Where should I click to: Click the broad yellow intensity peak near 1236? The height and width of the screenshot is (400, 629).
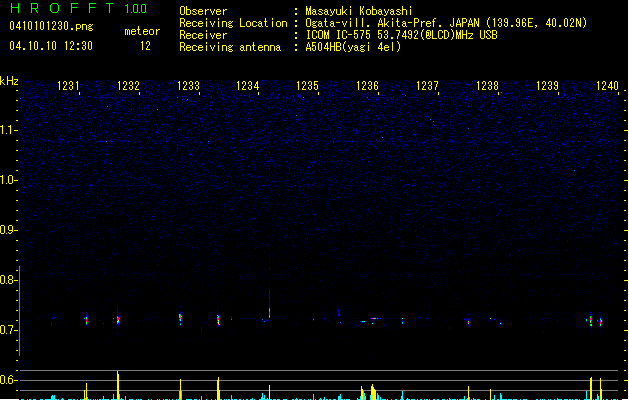tap(373, 392)
